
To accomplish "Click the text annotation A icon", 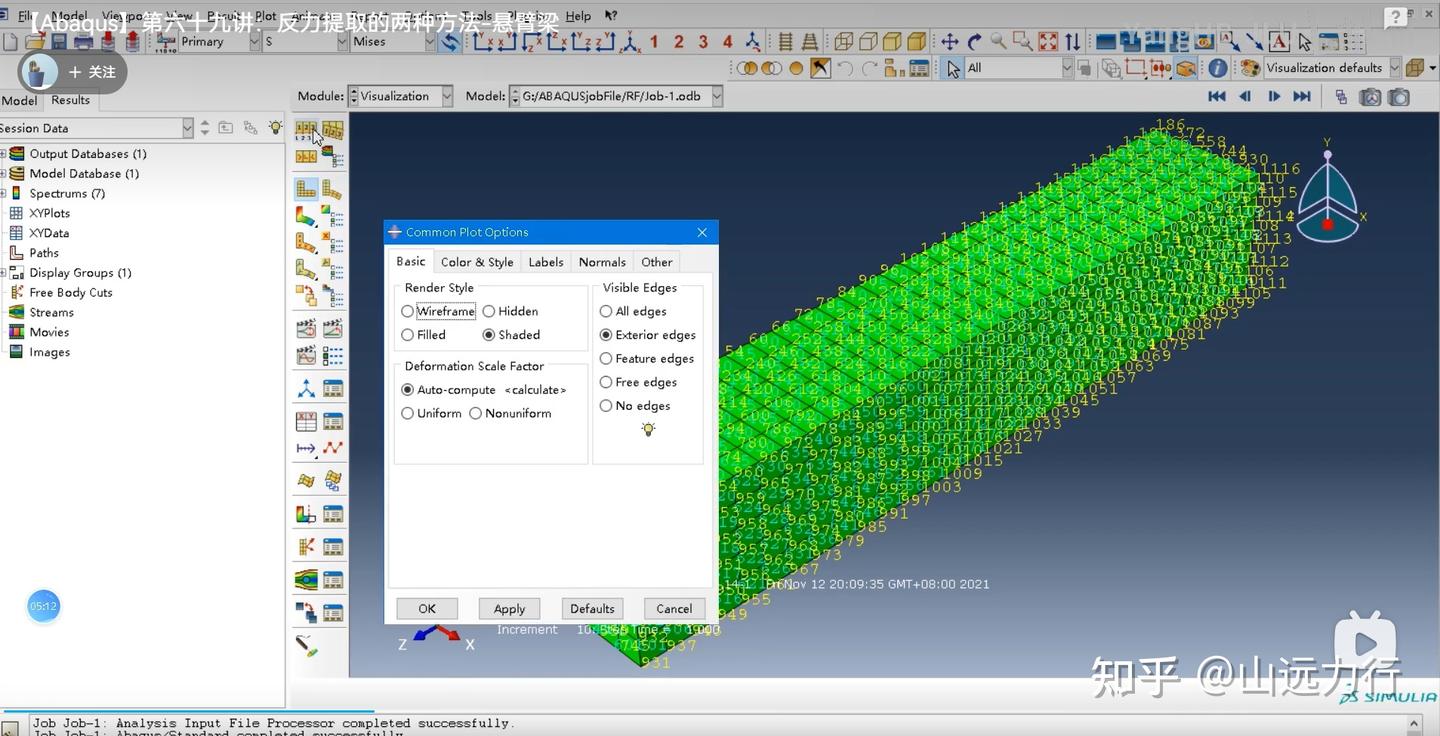I will 1279,41.
